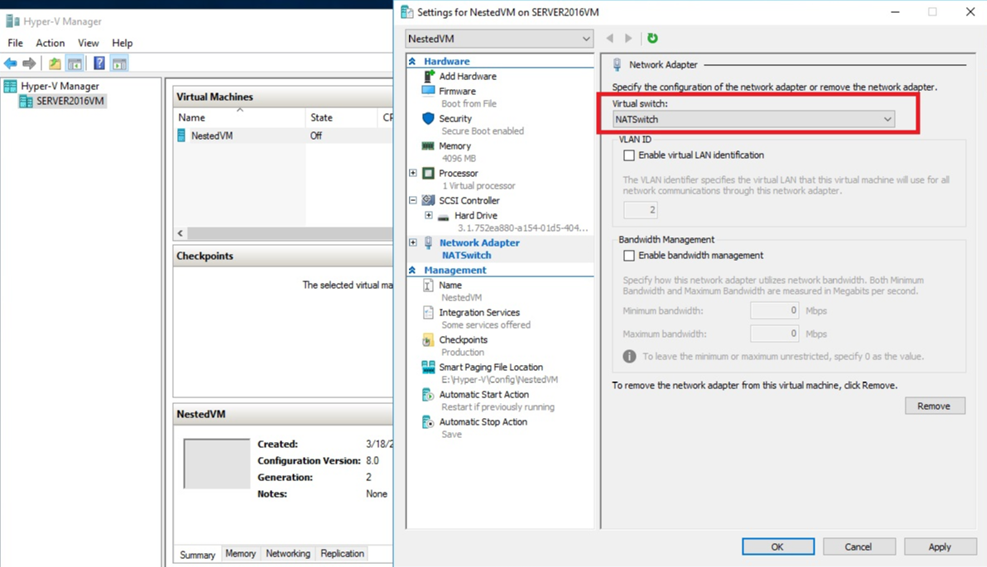Open Integration Services setting
The width and height of the screenshot is (987, 567).
[x=479, y=313]
